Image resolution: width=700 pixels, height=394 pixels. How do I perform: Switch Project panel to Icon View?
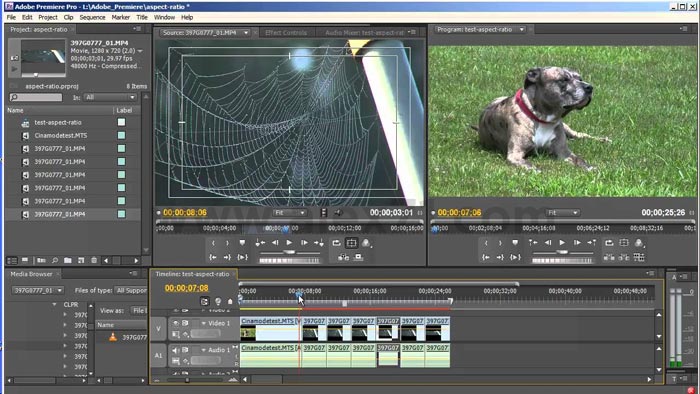click(25, 260)
